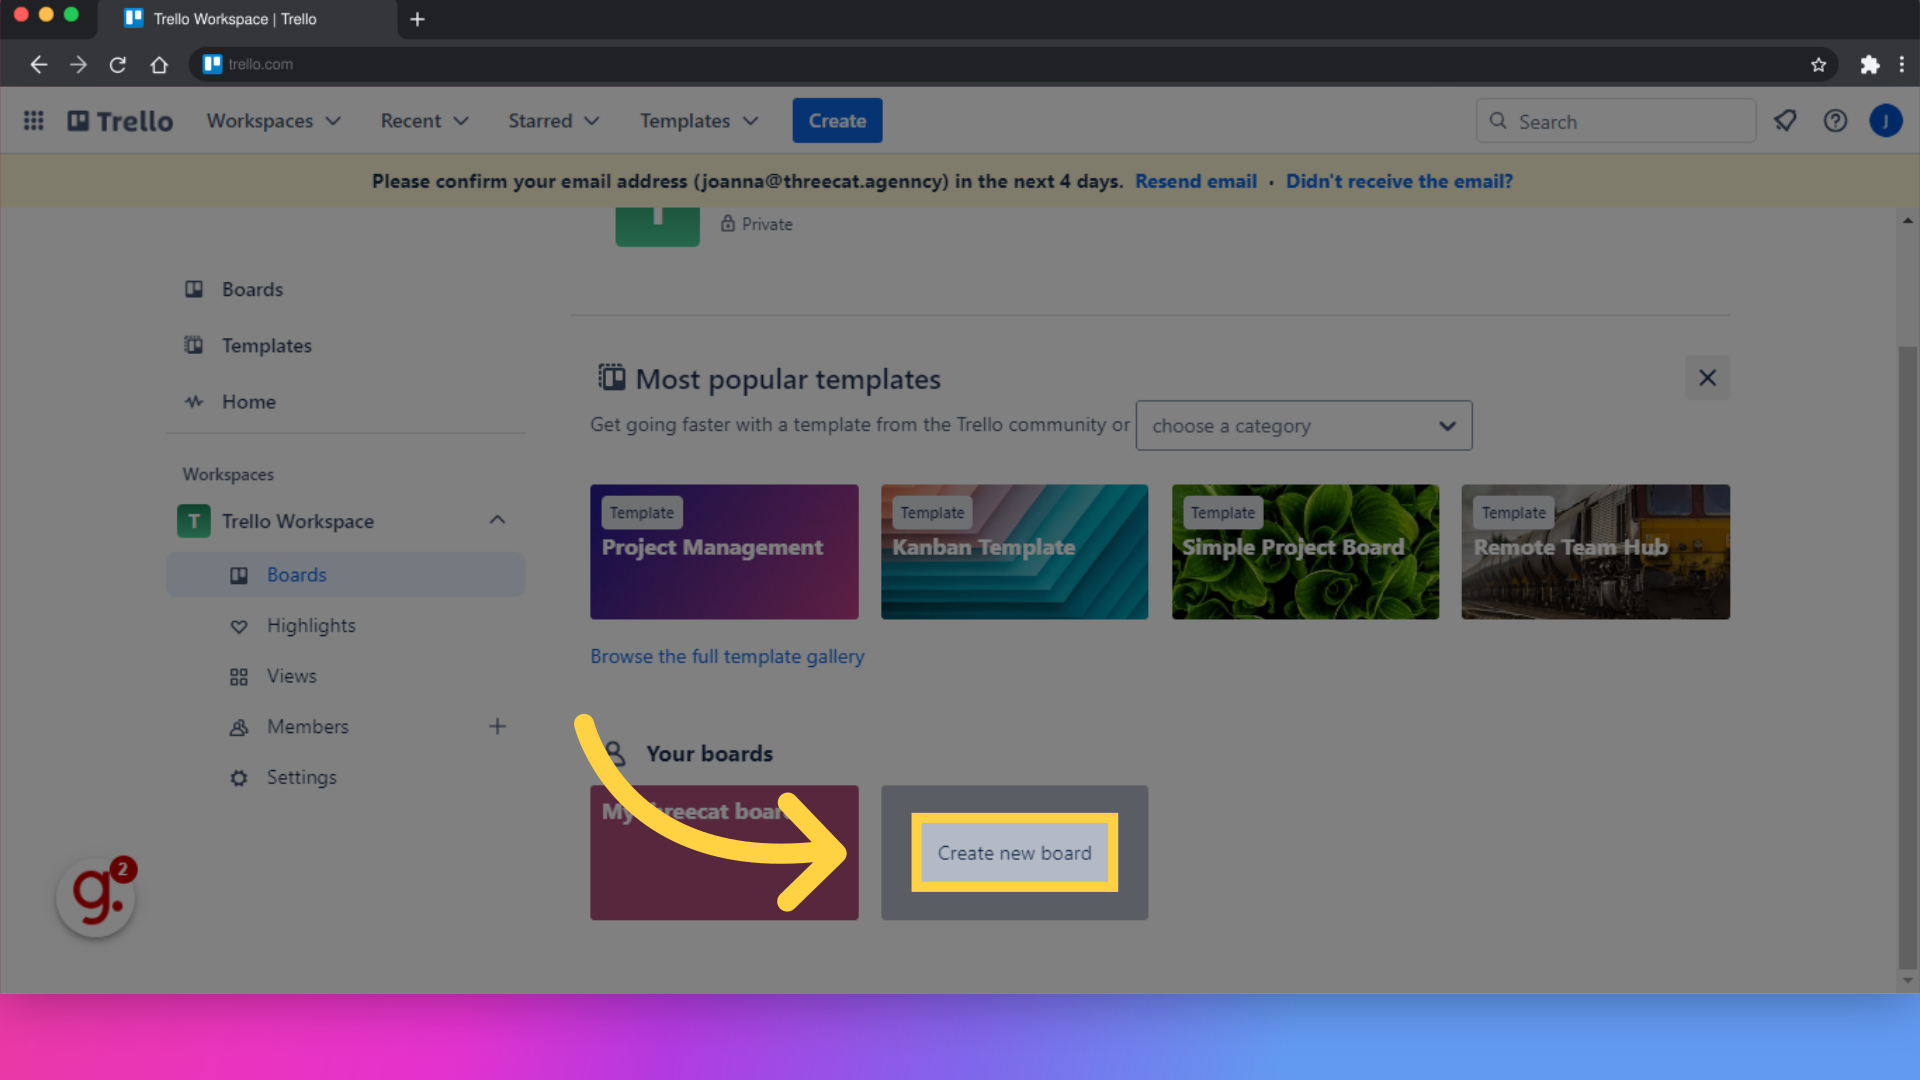Viewport: 1920px width, 1080px height.
Task: Collapse the Trello Workspace expander
Action: click(x=497, y=520)
